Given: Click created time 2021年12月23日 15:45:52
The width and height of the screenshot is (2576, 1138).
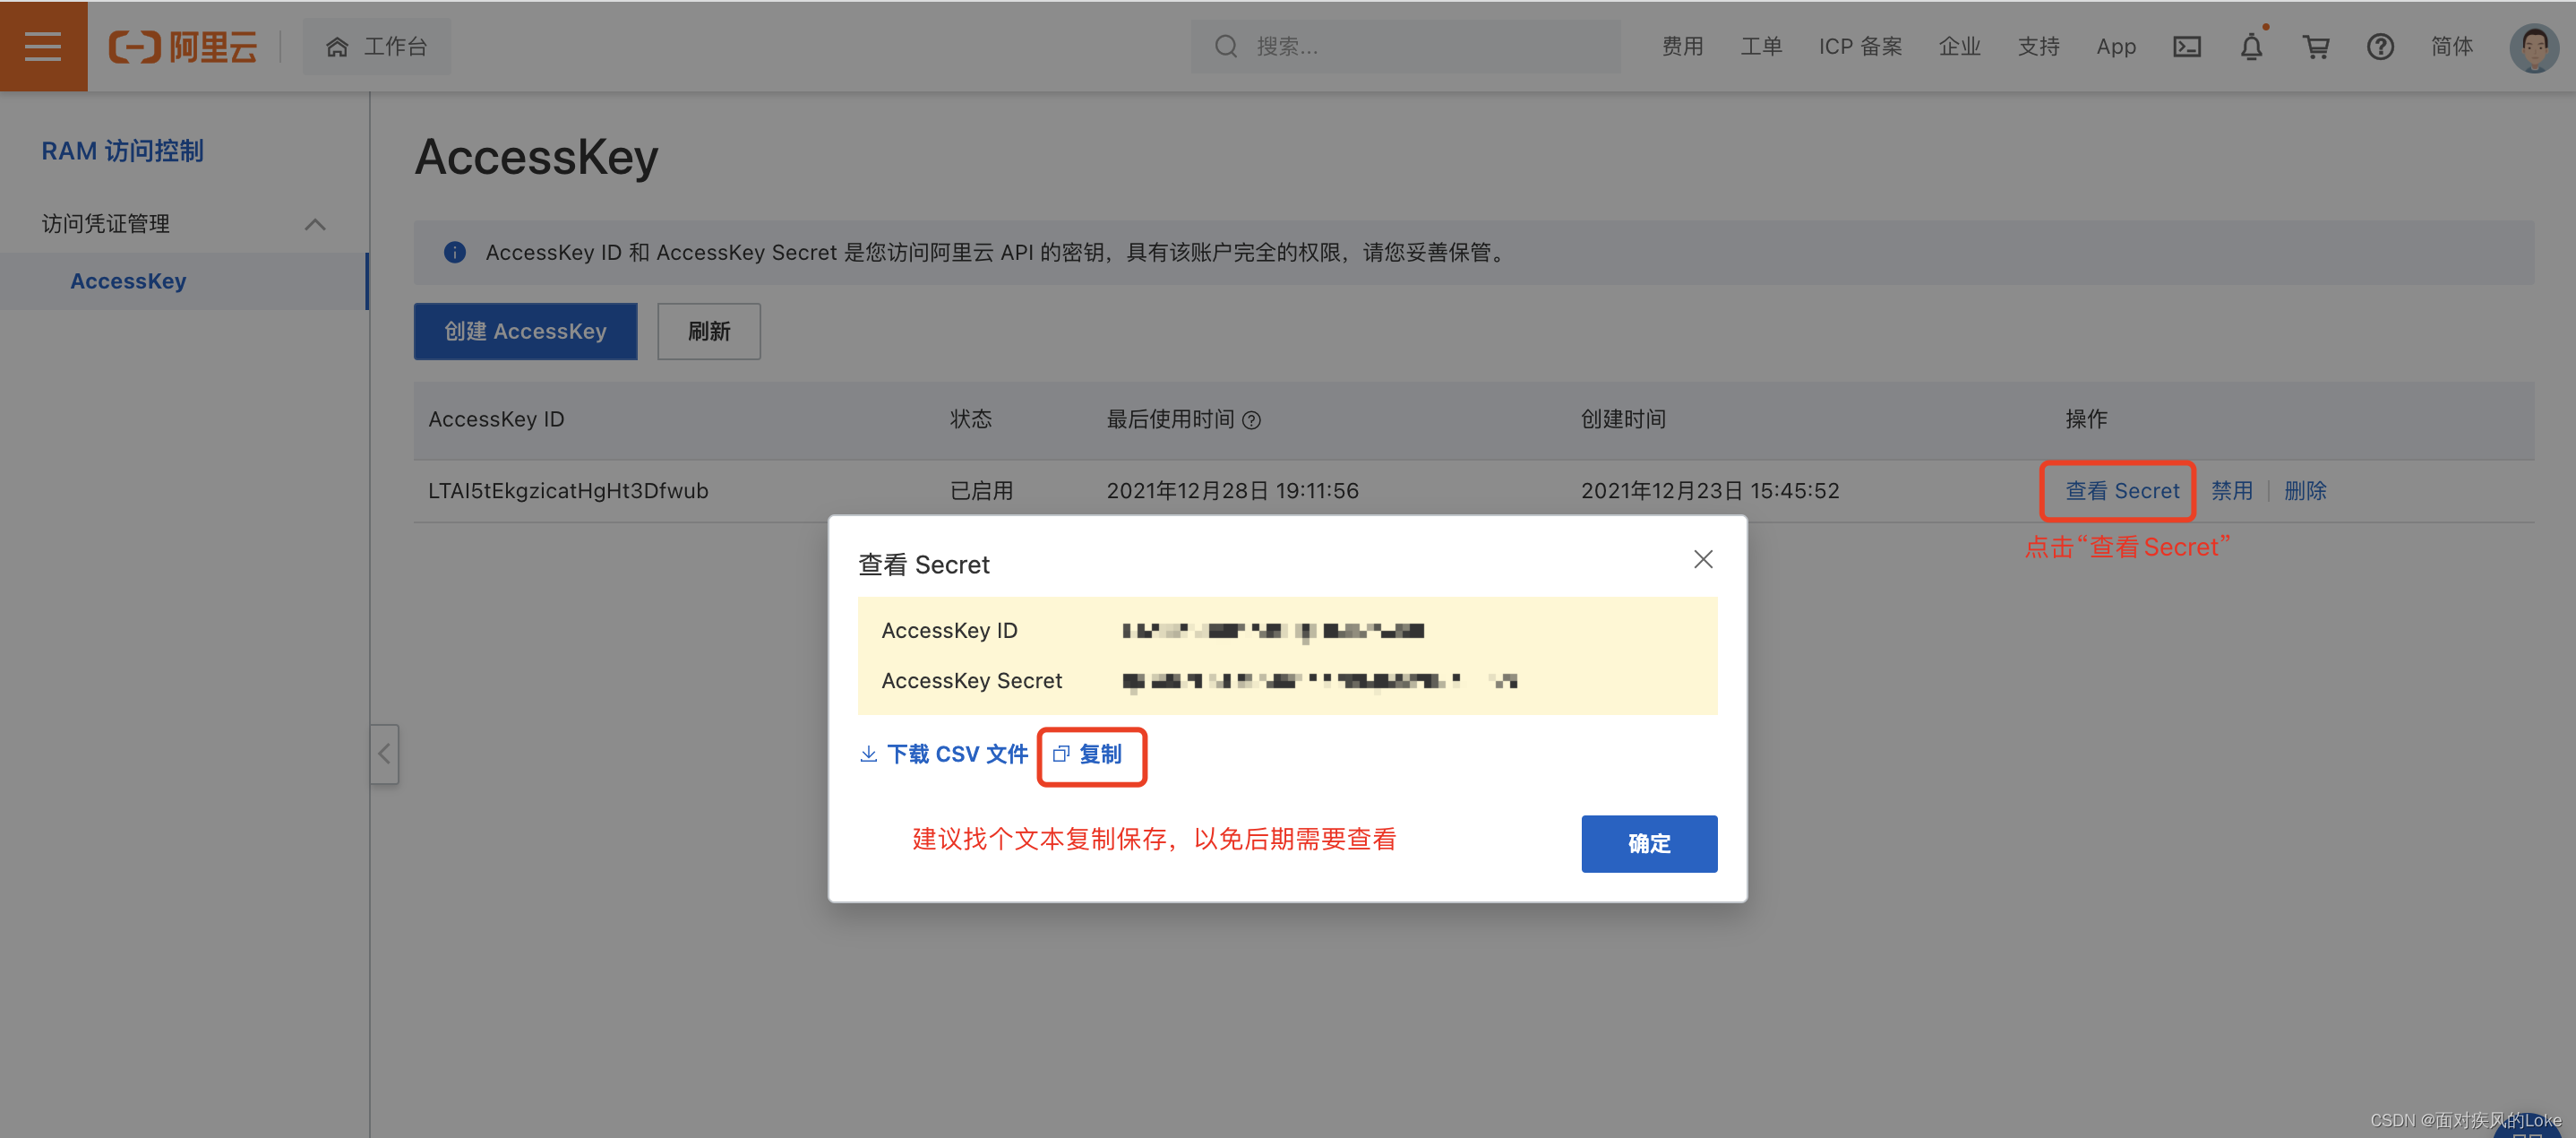Looking at the screenshot, I should point(1710,491).
